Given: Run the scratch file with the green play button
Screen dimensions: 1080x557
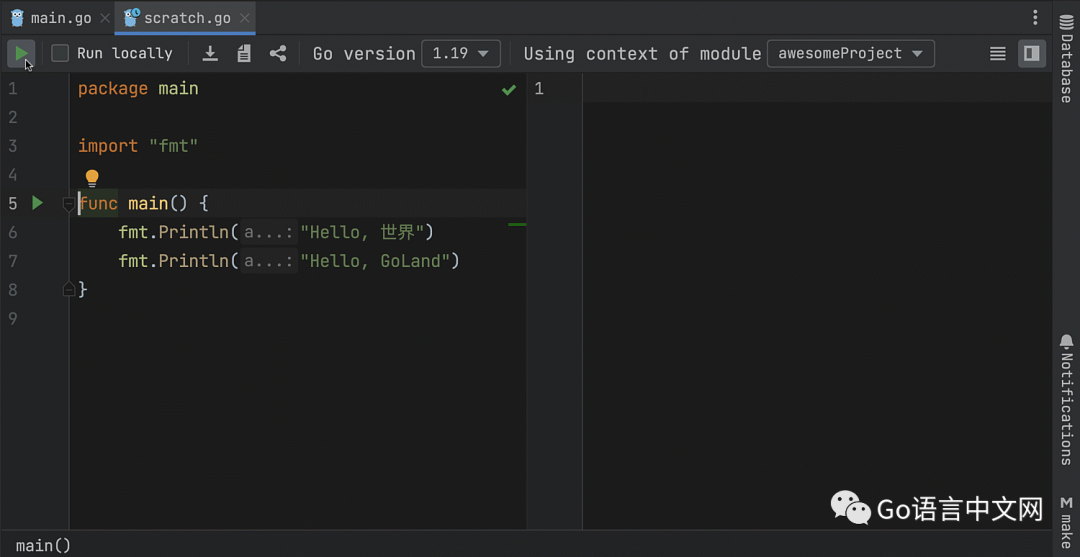Looking at the screenshot, I should (21, 53).
